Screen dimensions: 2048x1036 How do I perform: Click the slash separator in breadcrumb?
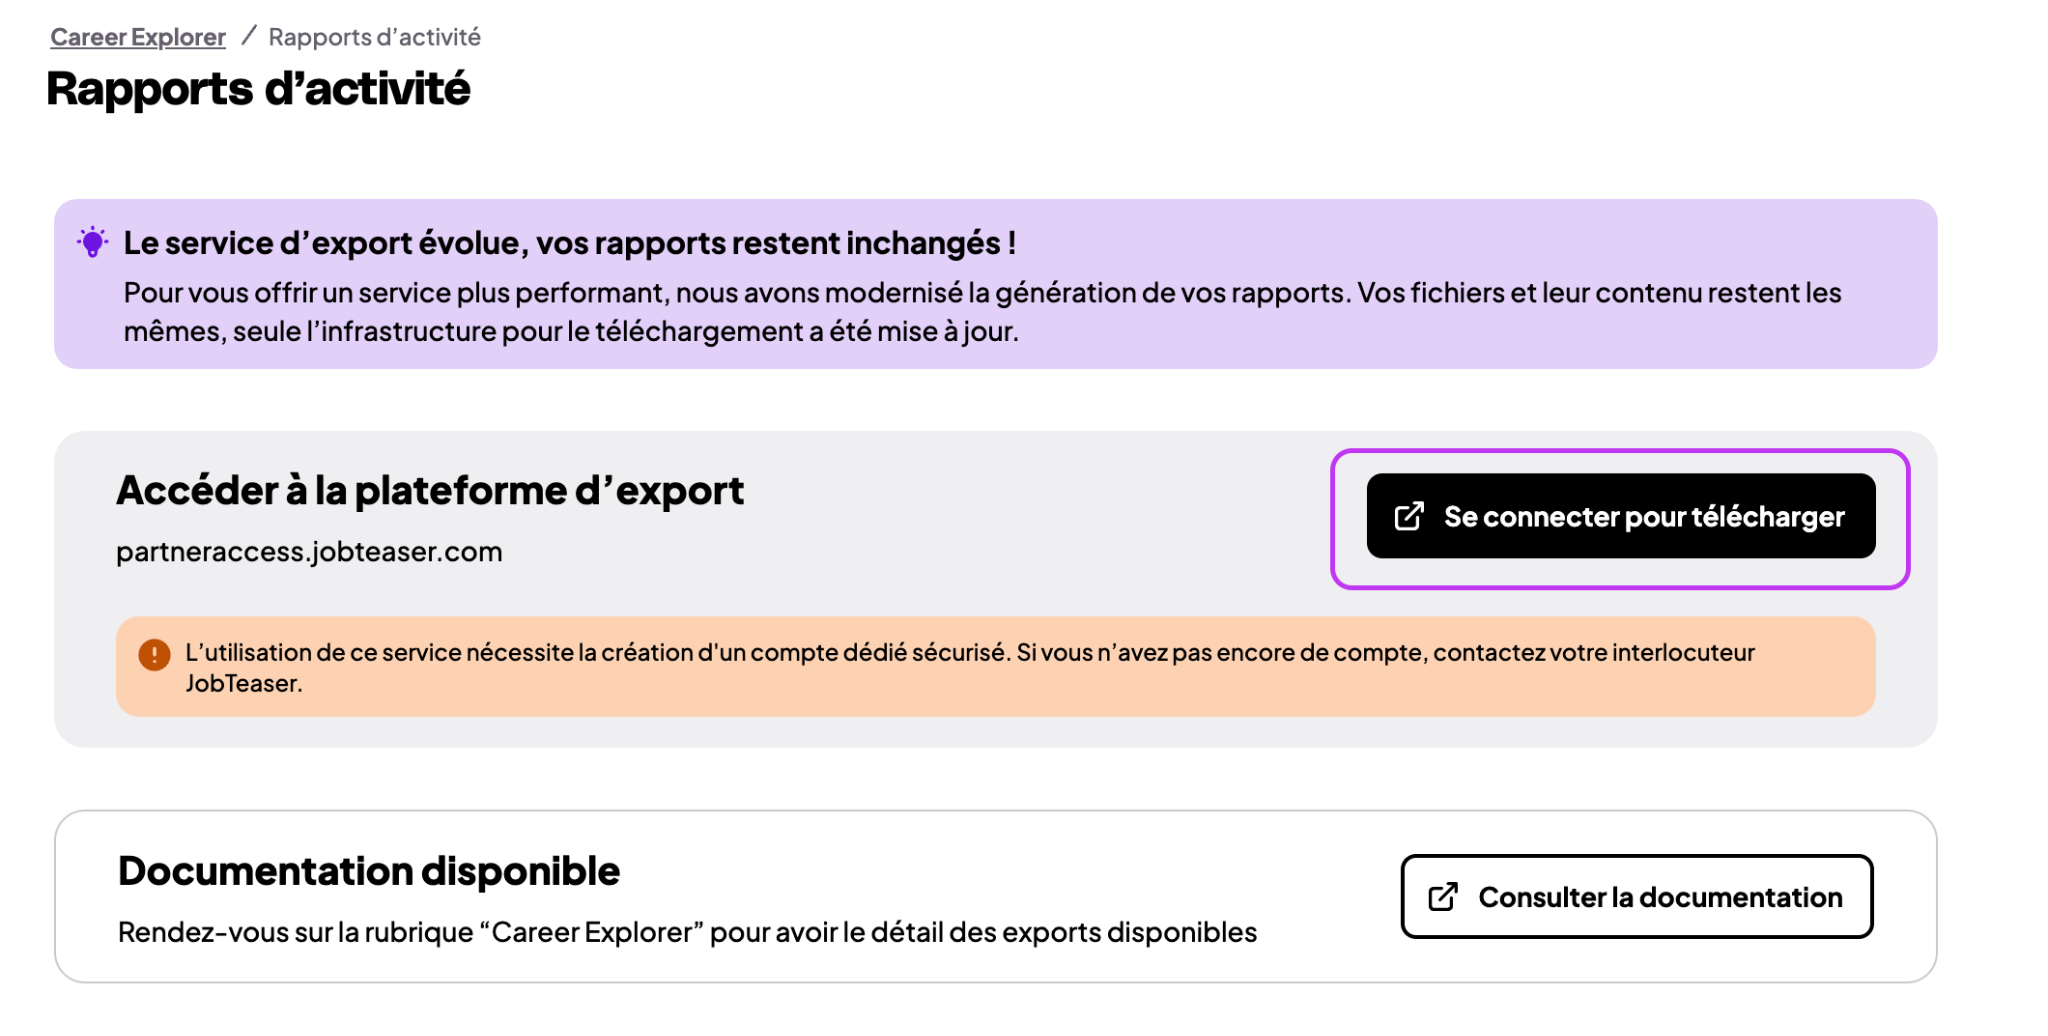pyautogui.click(x=248, y=36)
